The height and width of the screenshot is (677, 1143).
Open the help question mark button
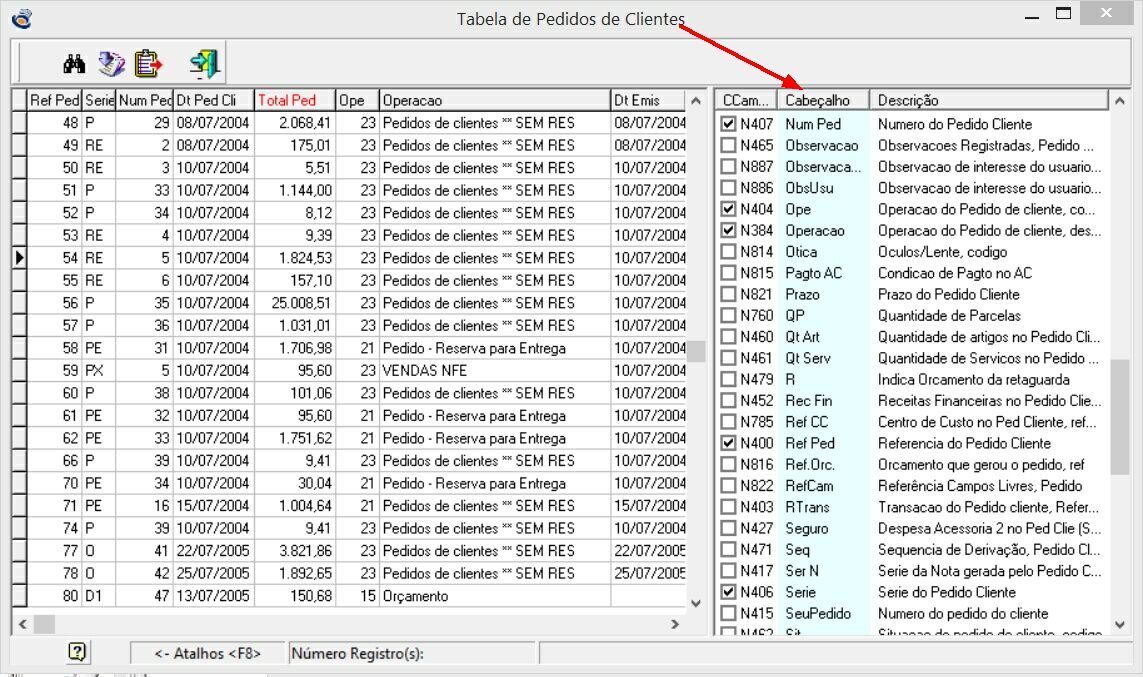[77, 652]
